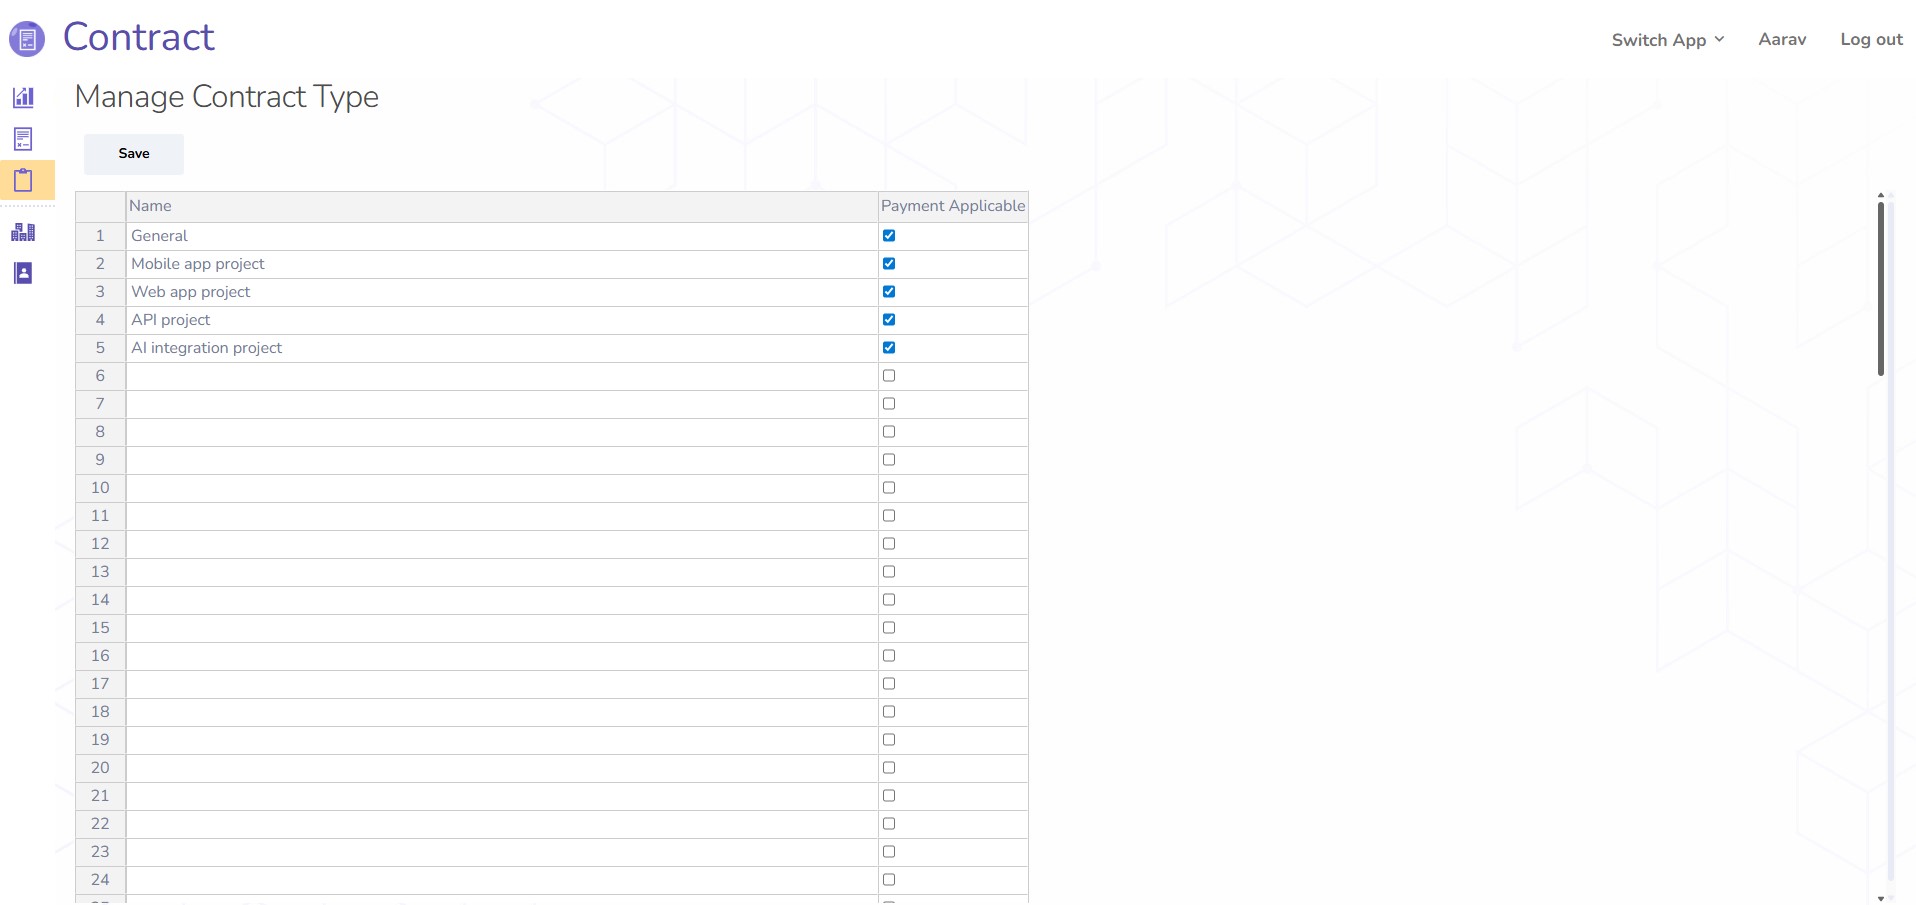Check Payment Applicable in row 7

pos(889,404)
